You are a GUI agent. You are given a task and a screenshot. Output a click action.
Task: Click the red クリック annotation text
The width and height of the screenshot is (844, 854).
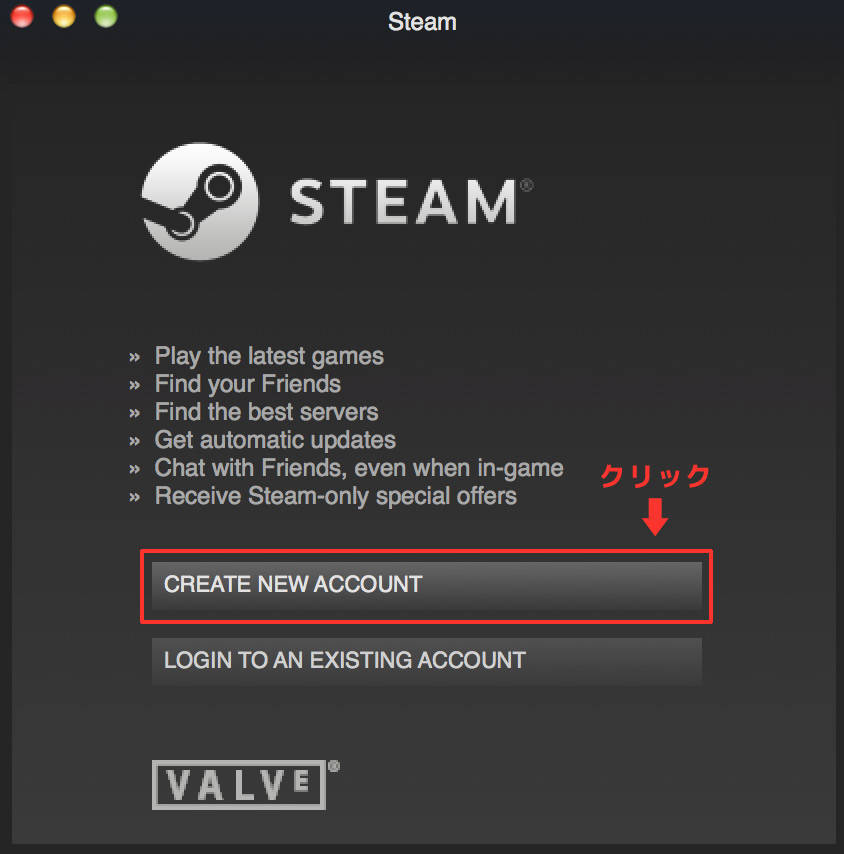[x=656, y=476]
